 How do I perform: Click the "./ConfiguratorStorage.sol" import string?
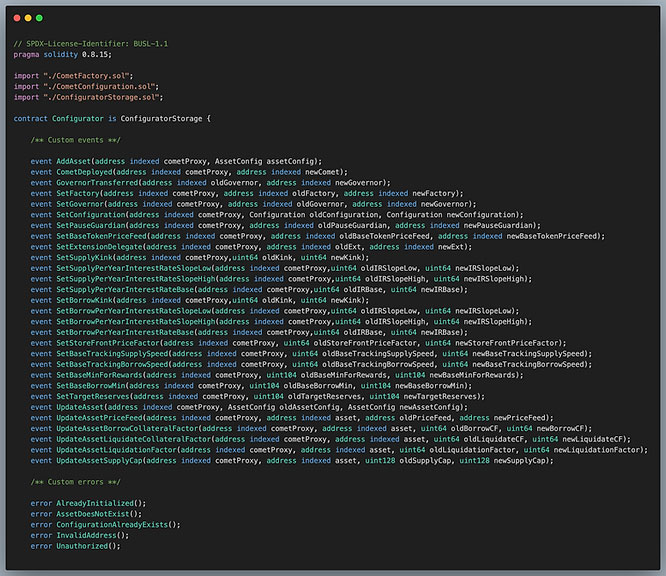101,97
